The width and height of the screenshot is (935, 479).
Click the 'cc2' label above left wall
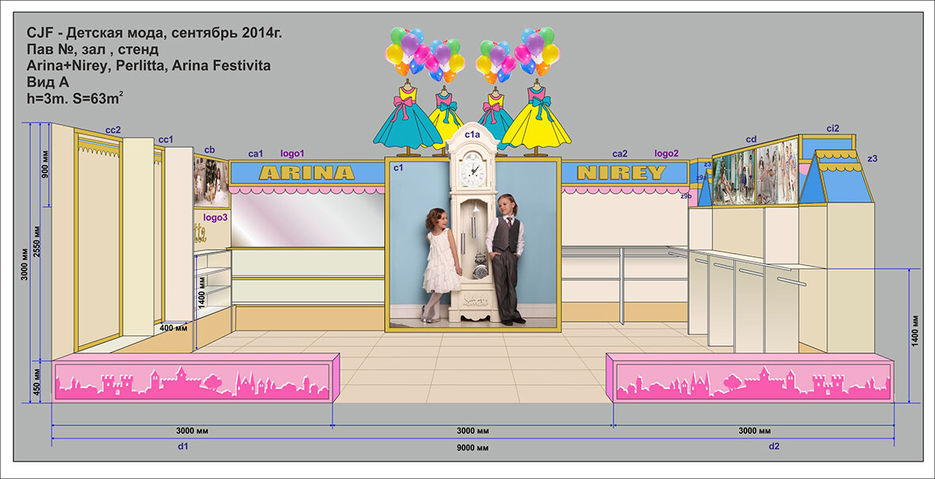pyautogui.click(x=113, y=130)
